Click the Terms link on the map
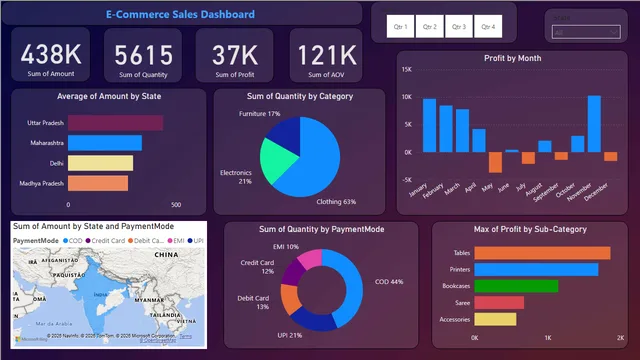This screenshot has width=640, height=360. [x=185, y=336]
